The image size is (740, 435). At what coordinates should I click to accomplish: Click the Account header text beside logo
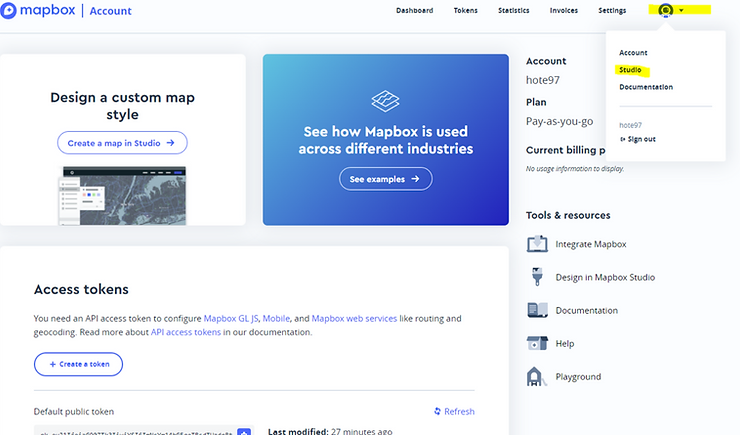[110, 11]
